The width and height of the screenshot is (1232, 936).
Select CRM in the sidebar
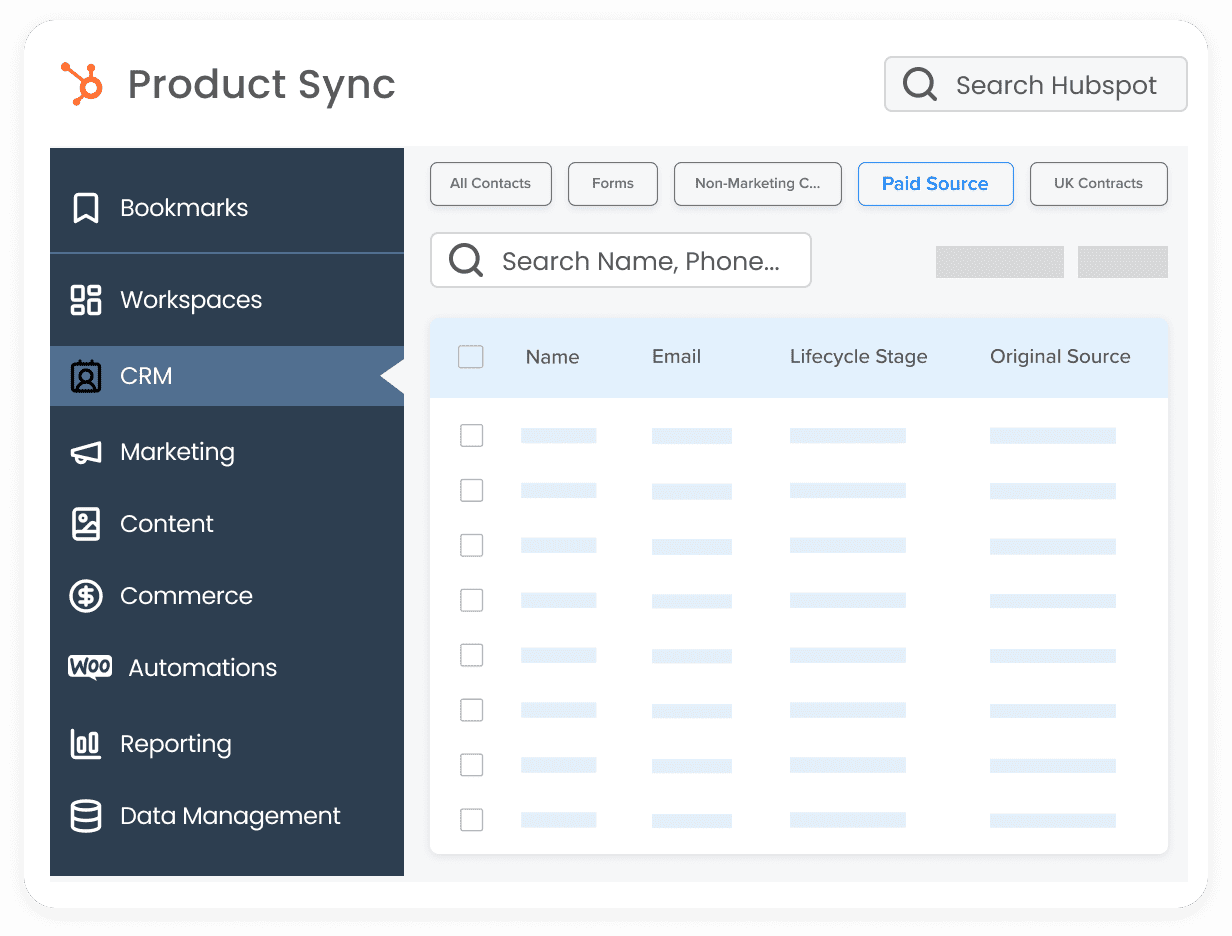point(227,376)
